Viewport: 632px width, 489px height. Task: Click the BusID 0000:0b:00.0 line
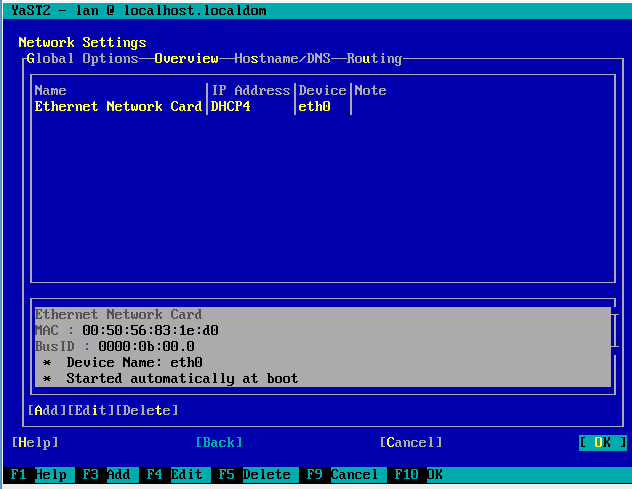point(114,346)
